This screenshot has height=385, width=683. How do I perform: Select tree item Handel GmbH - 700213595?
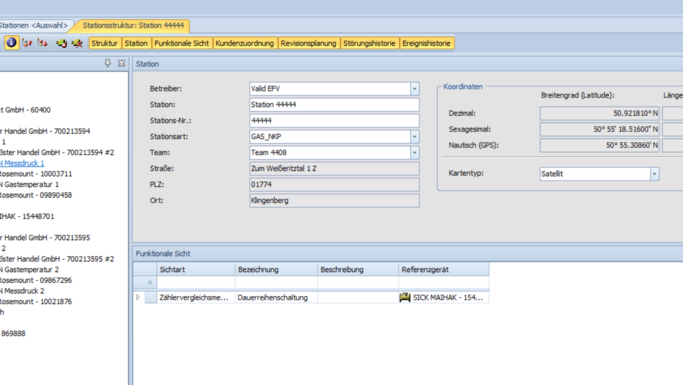pyautogui.click(x=45, y=238)
